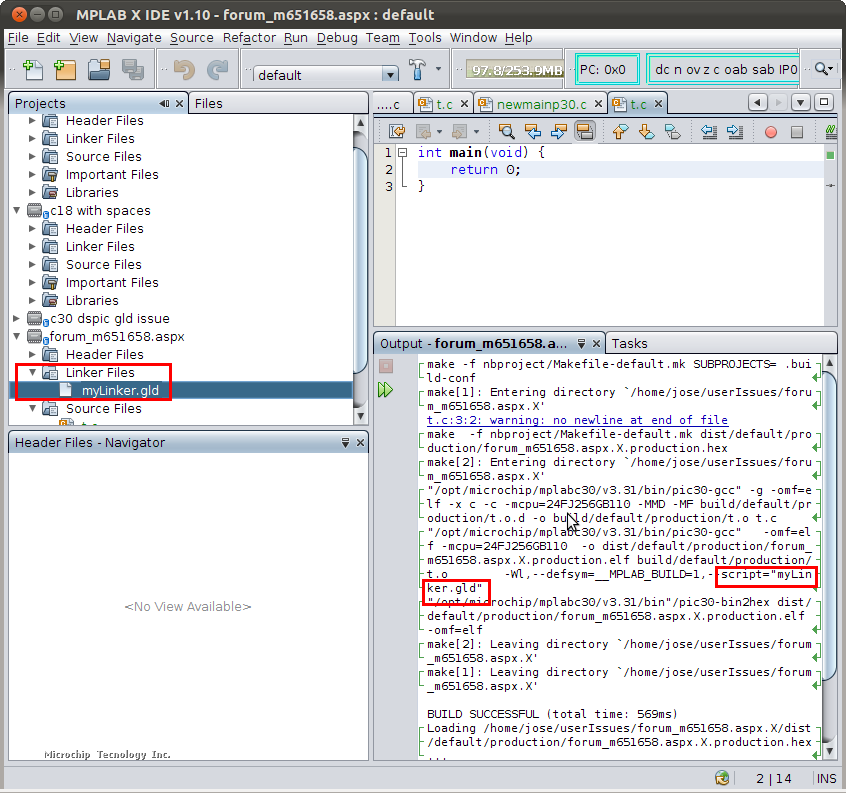Click green re-run arrows in Output panel
Screen dimensions: 846x793
click(386, 391)
